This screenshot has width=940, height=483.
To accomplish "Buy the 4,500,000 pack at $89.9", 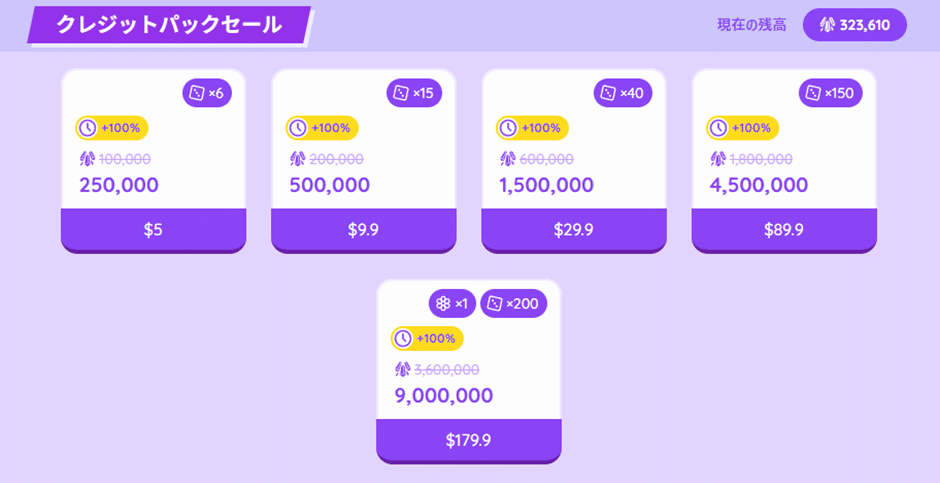I will click(x=784, y=230).
